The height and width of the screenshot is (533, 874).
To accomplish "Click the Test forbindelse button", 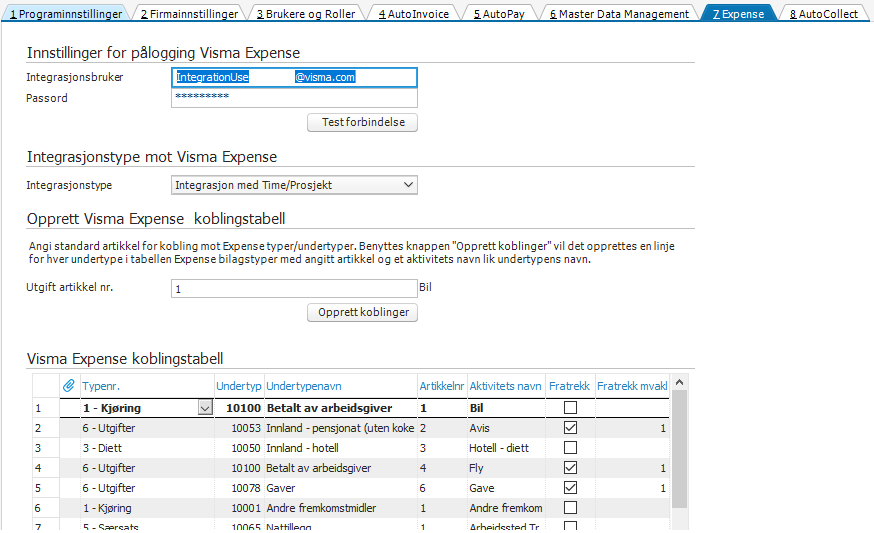I will [362, 122].
